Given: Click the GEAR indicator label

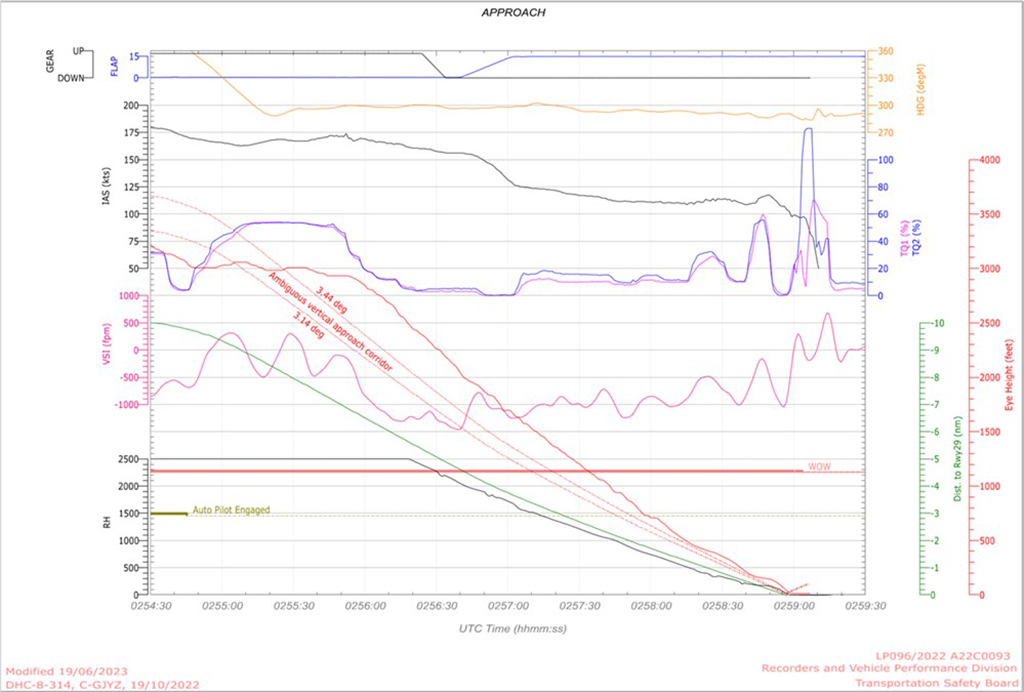Looking at the screenshot, I should click(50, 64).
